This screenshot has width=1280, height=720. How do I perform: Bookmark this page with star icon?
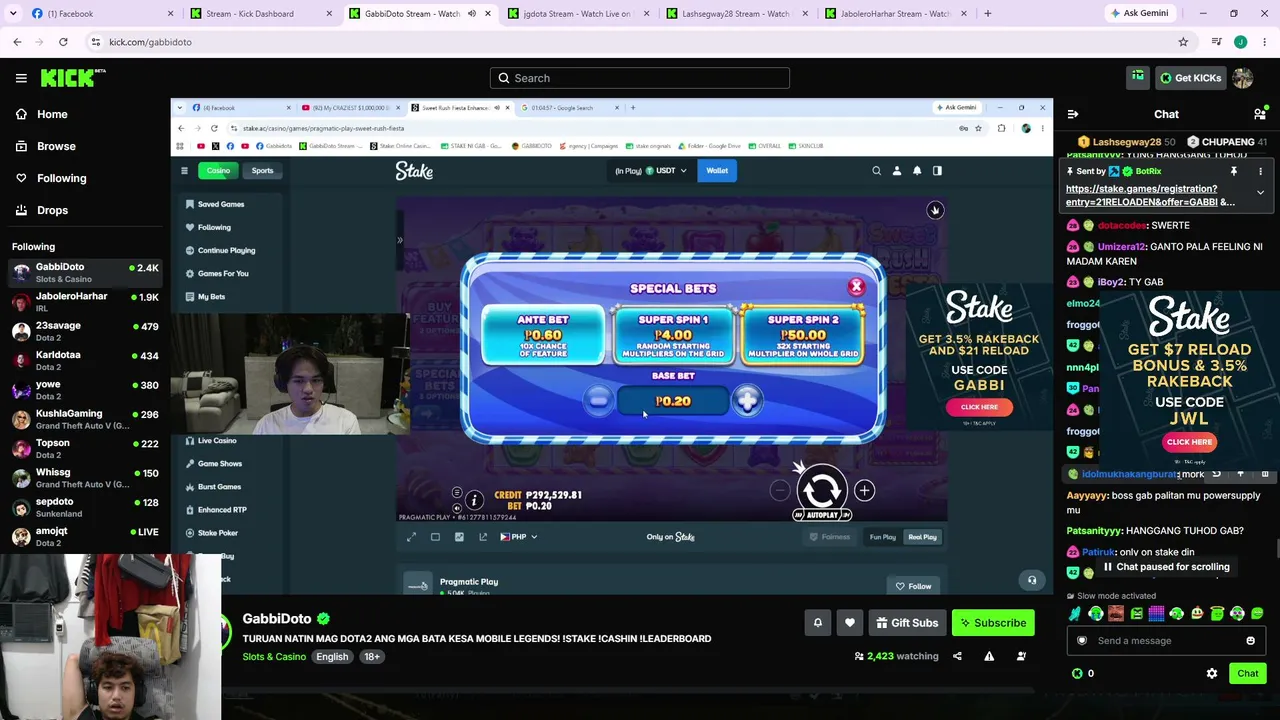click(x=1183, y=42)
